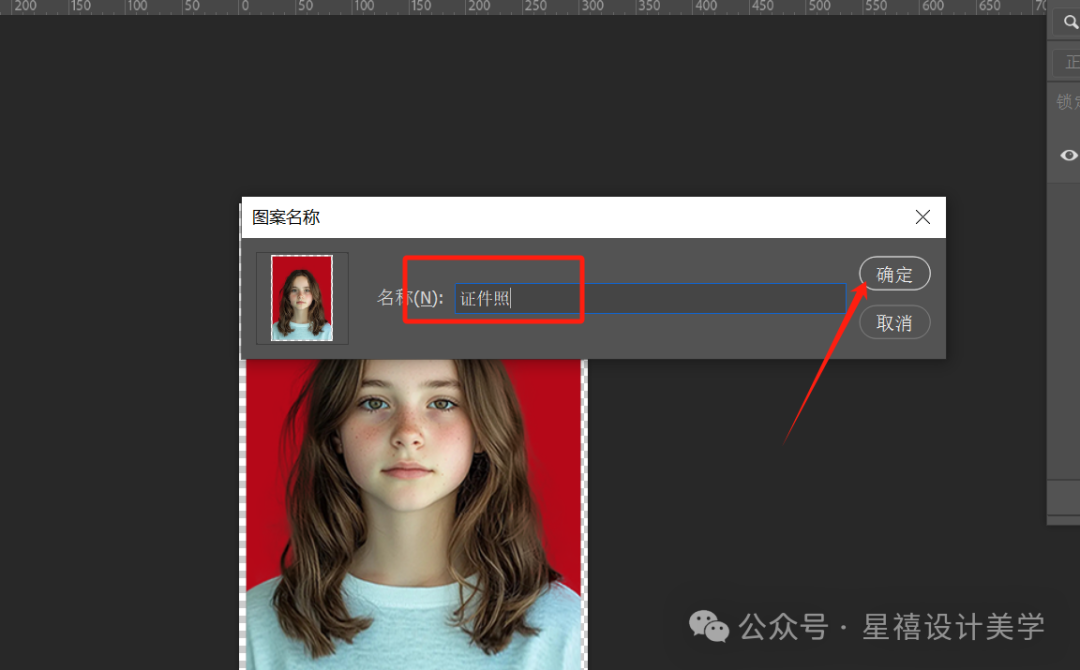Click the portrait photo on the canvas
The width and height of the screenshot is (1080, 670).
tap(413, 514)
